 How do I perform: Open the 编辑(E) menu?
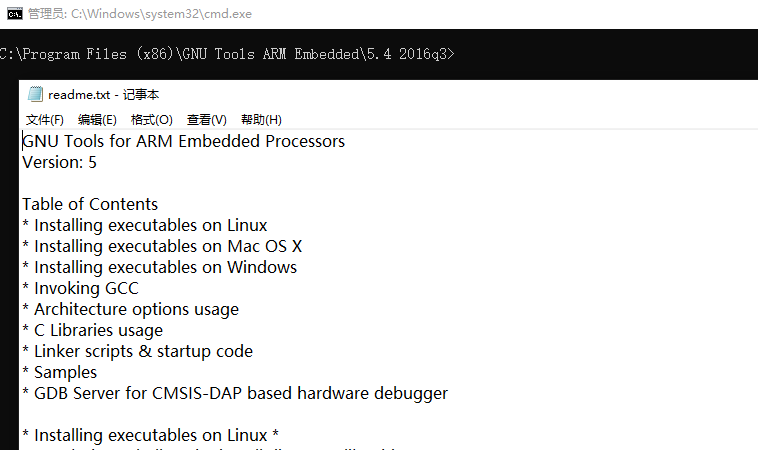(97, 119)
